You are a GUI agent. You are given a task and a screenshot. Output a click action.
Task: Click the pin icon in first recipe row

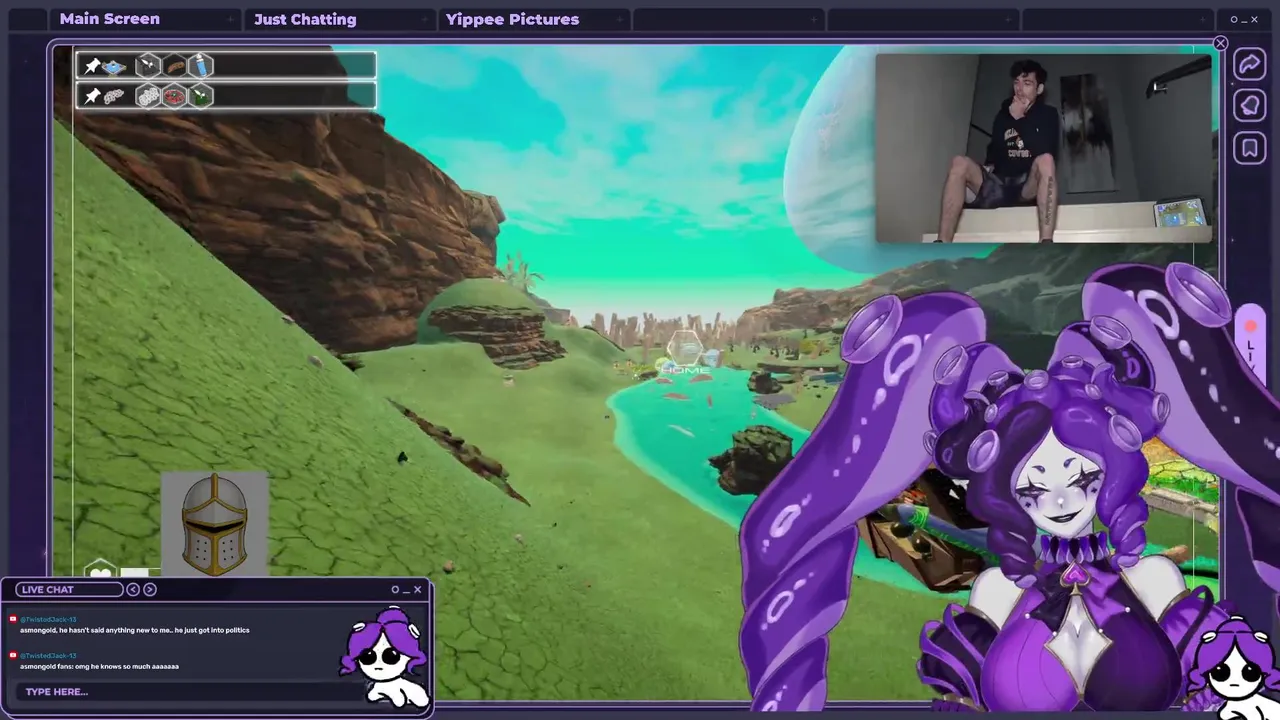[x=92, y=66]
